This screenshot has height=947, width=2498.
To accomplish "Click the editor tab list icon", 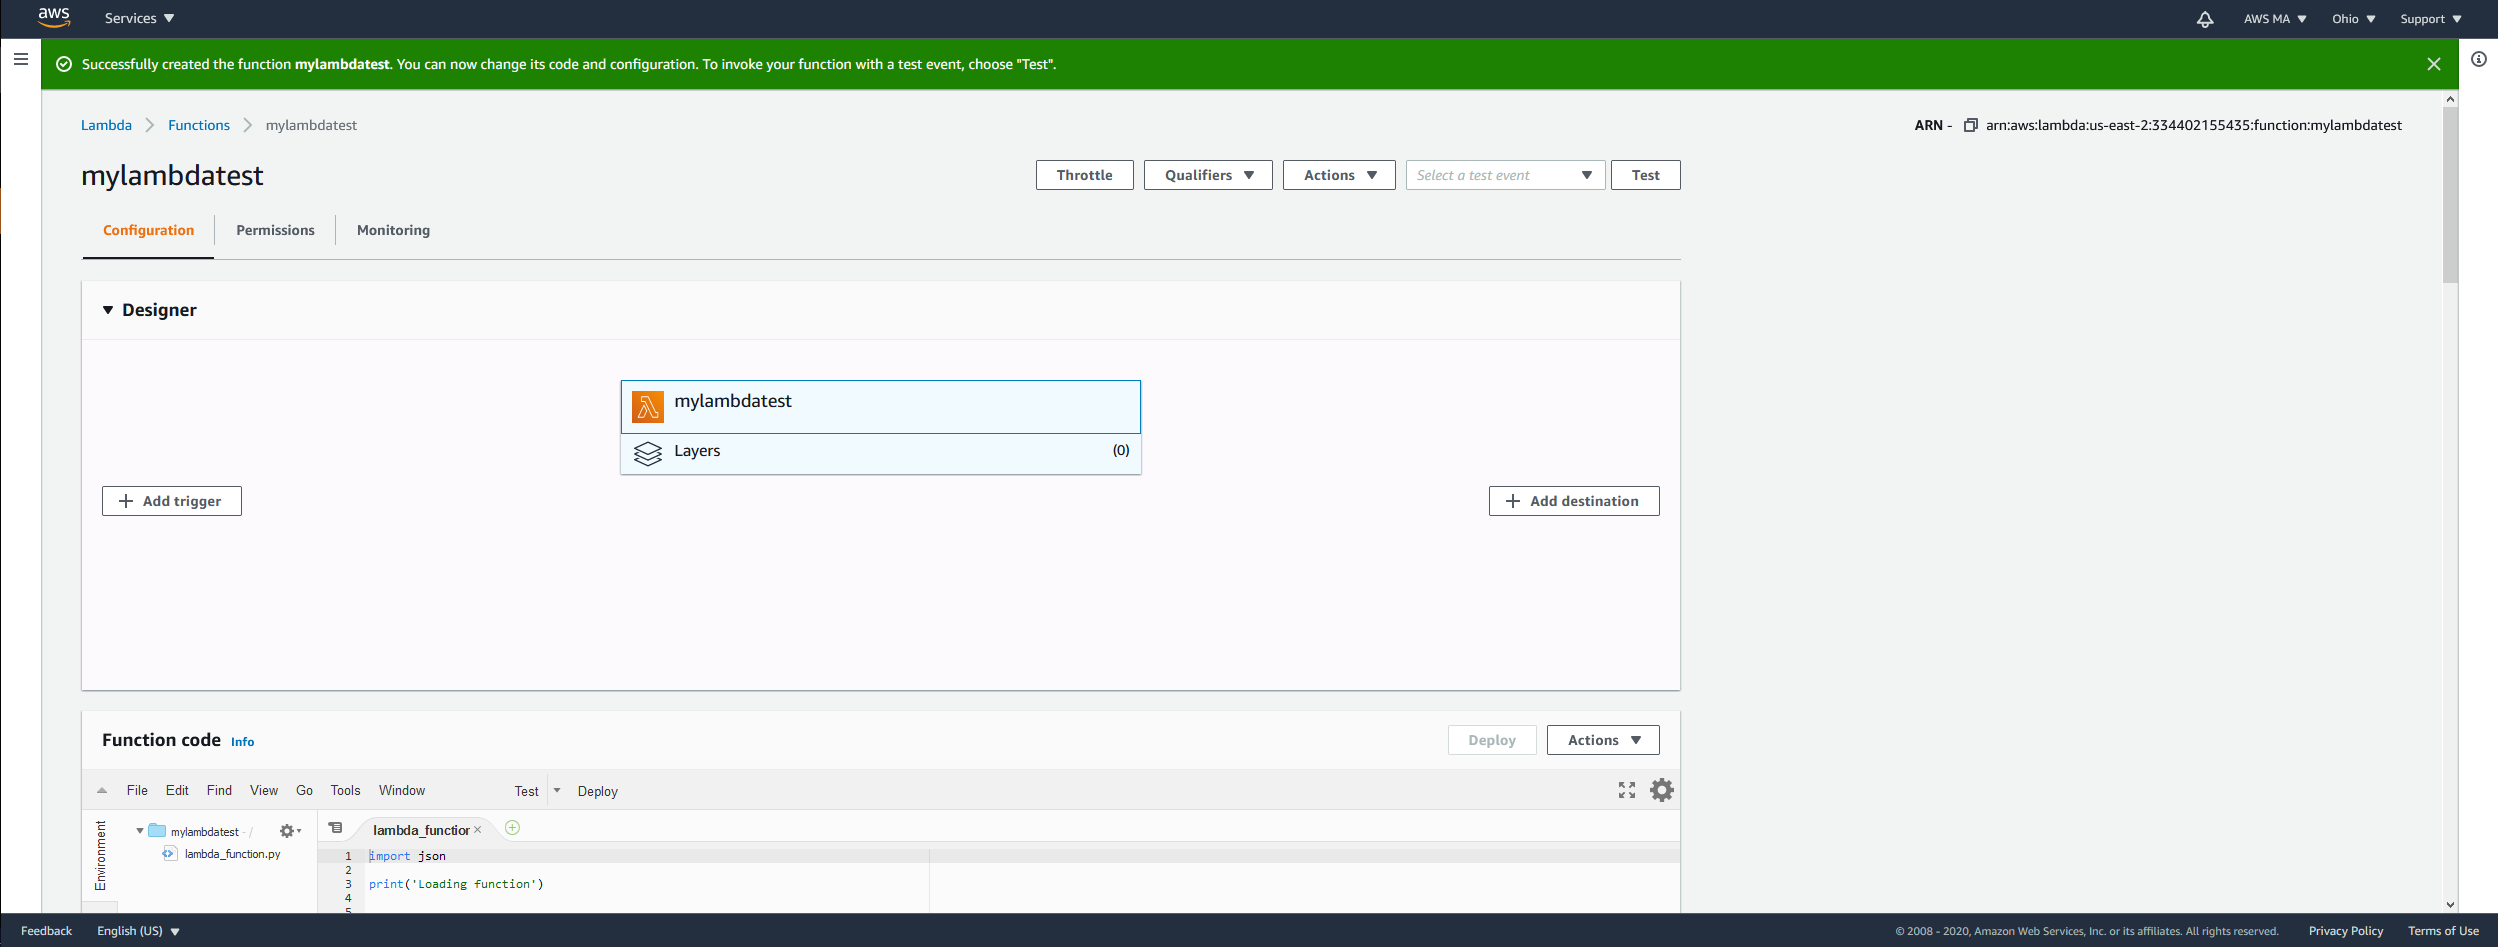I will pos(336,828).
